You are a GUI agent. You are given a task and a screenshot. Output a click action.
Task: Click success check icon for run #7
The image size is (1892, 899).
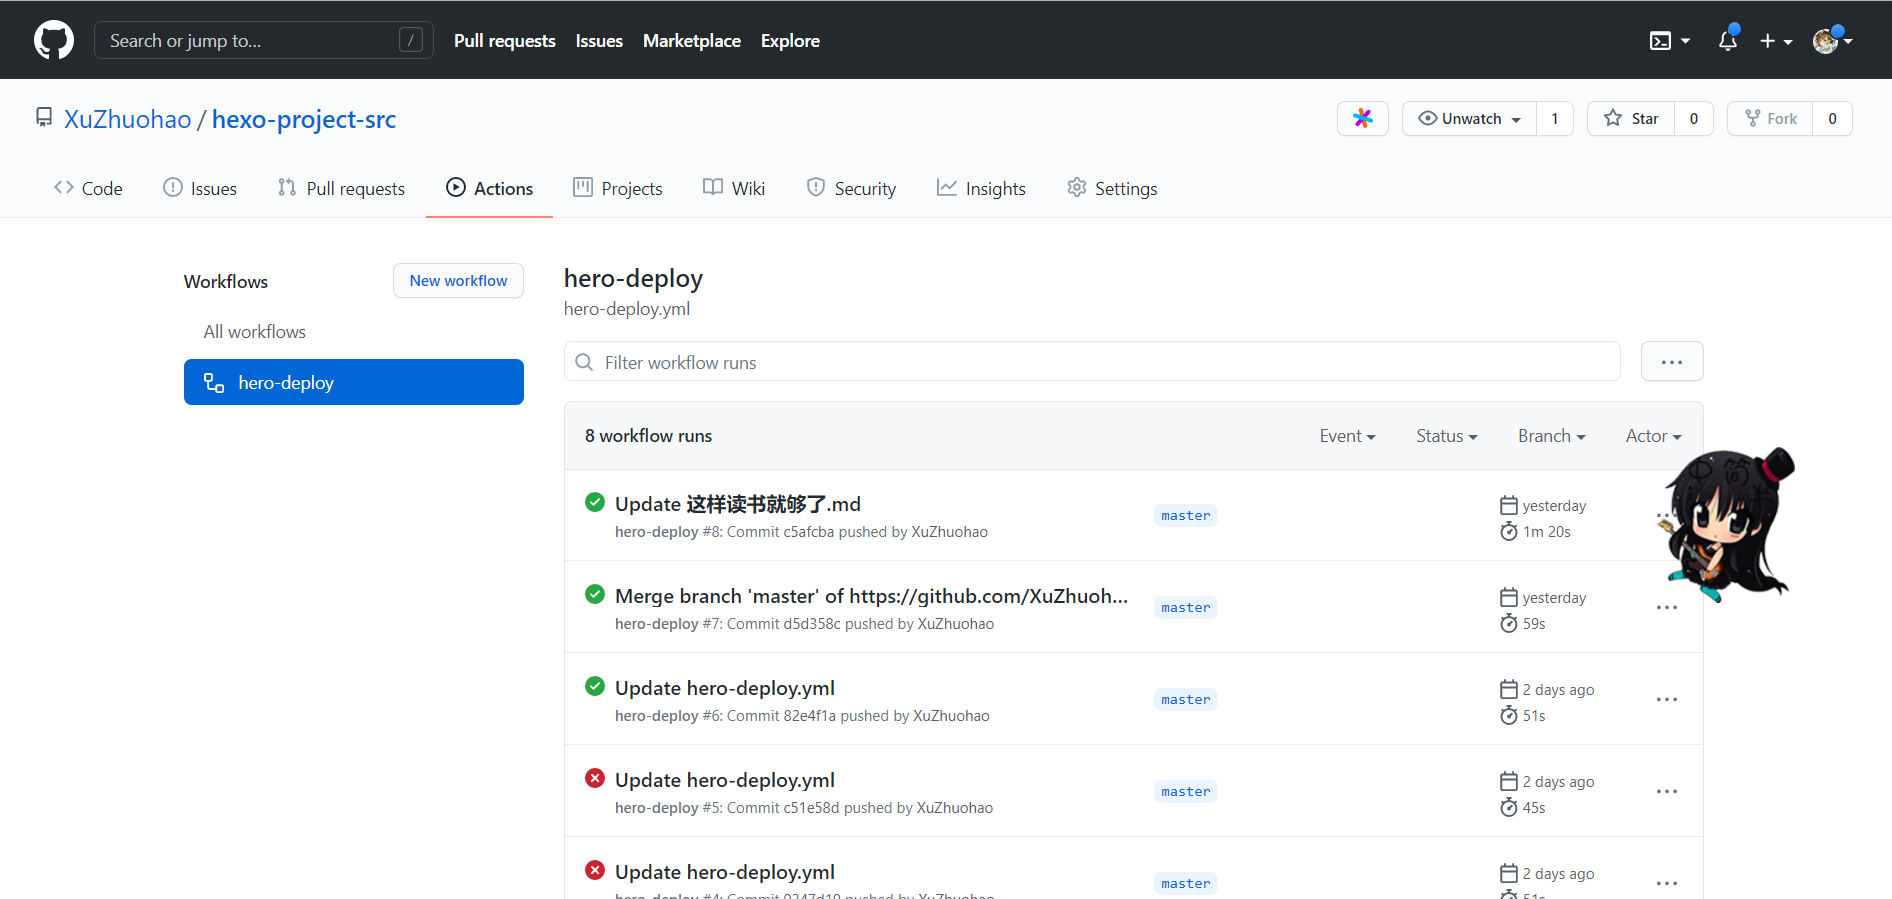coord(595,594)
